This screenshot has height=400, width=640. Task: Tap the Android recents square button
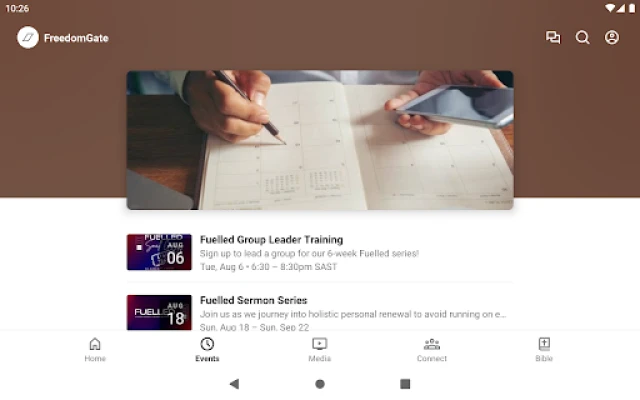pyautogui.click(x=405, y=384)
